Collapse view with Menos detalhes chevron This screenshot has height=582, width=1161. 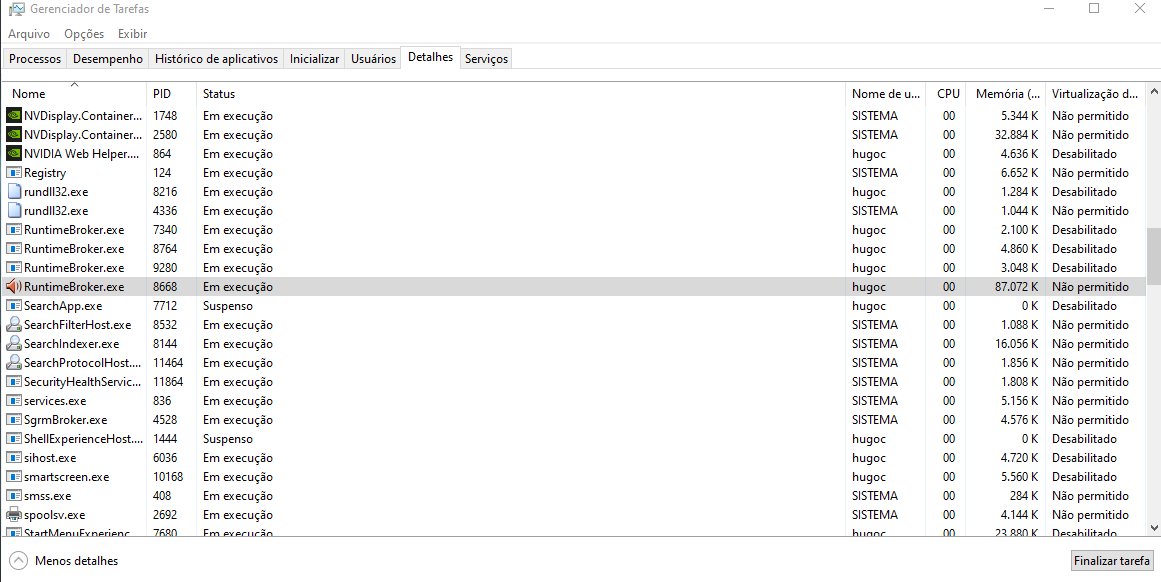tap(19, 561)
